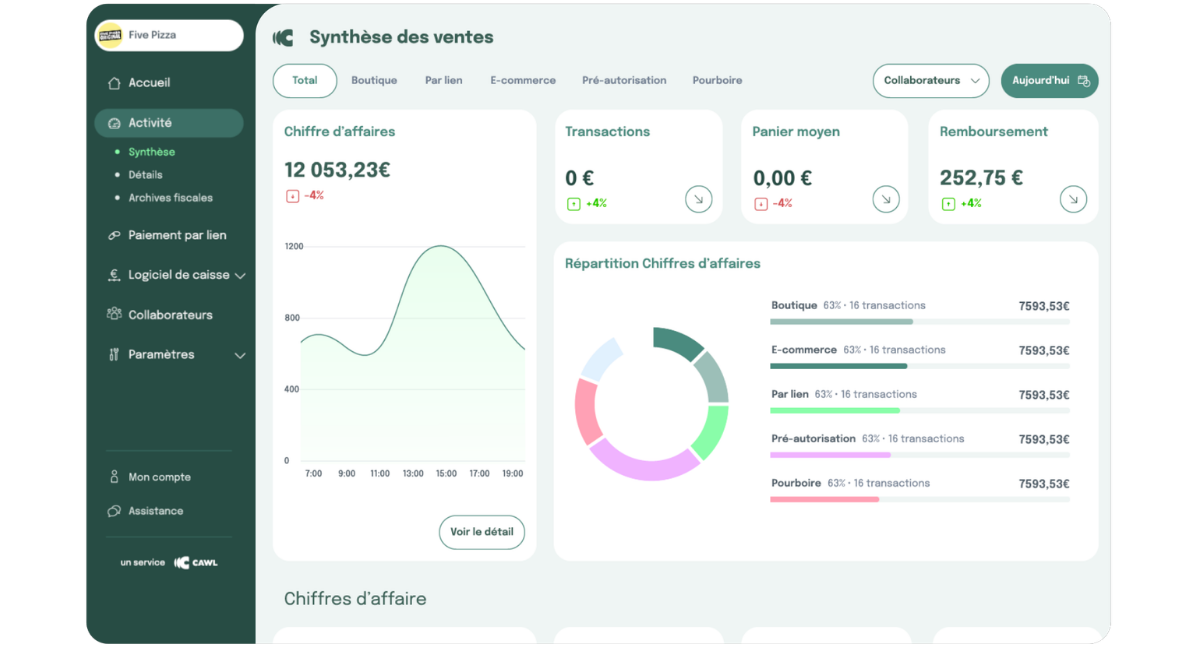The width and height of the screenshot is (1200, 645).
Task: Click the Accueil home icon in sidebar
Action: [x=114, y=83]
